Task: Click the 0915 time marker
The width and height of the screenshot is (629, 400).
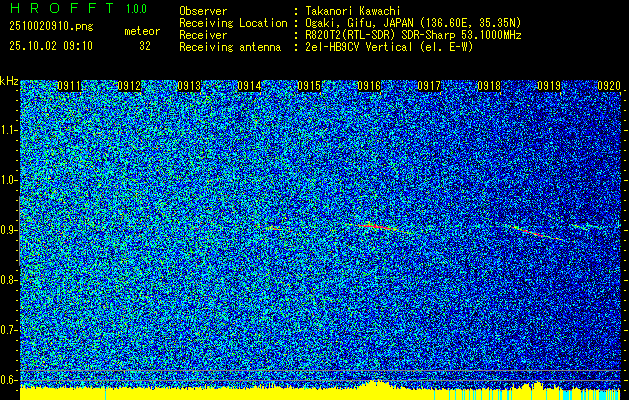Action: tap(309, 86)
